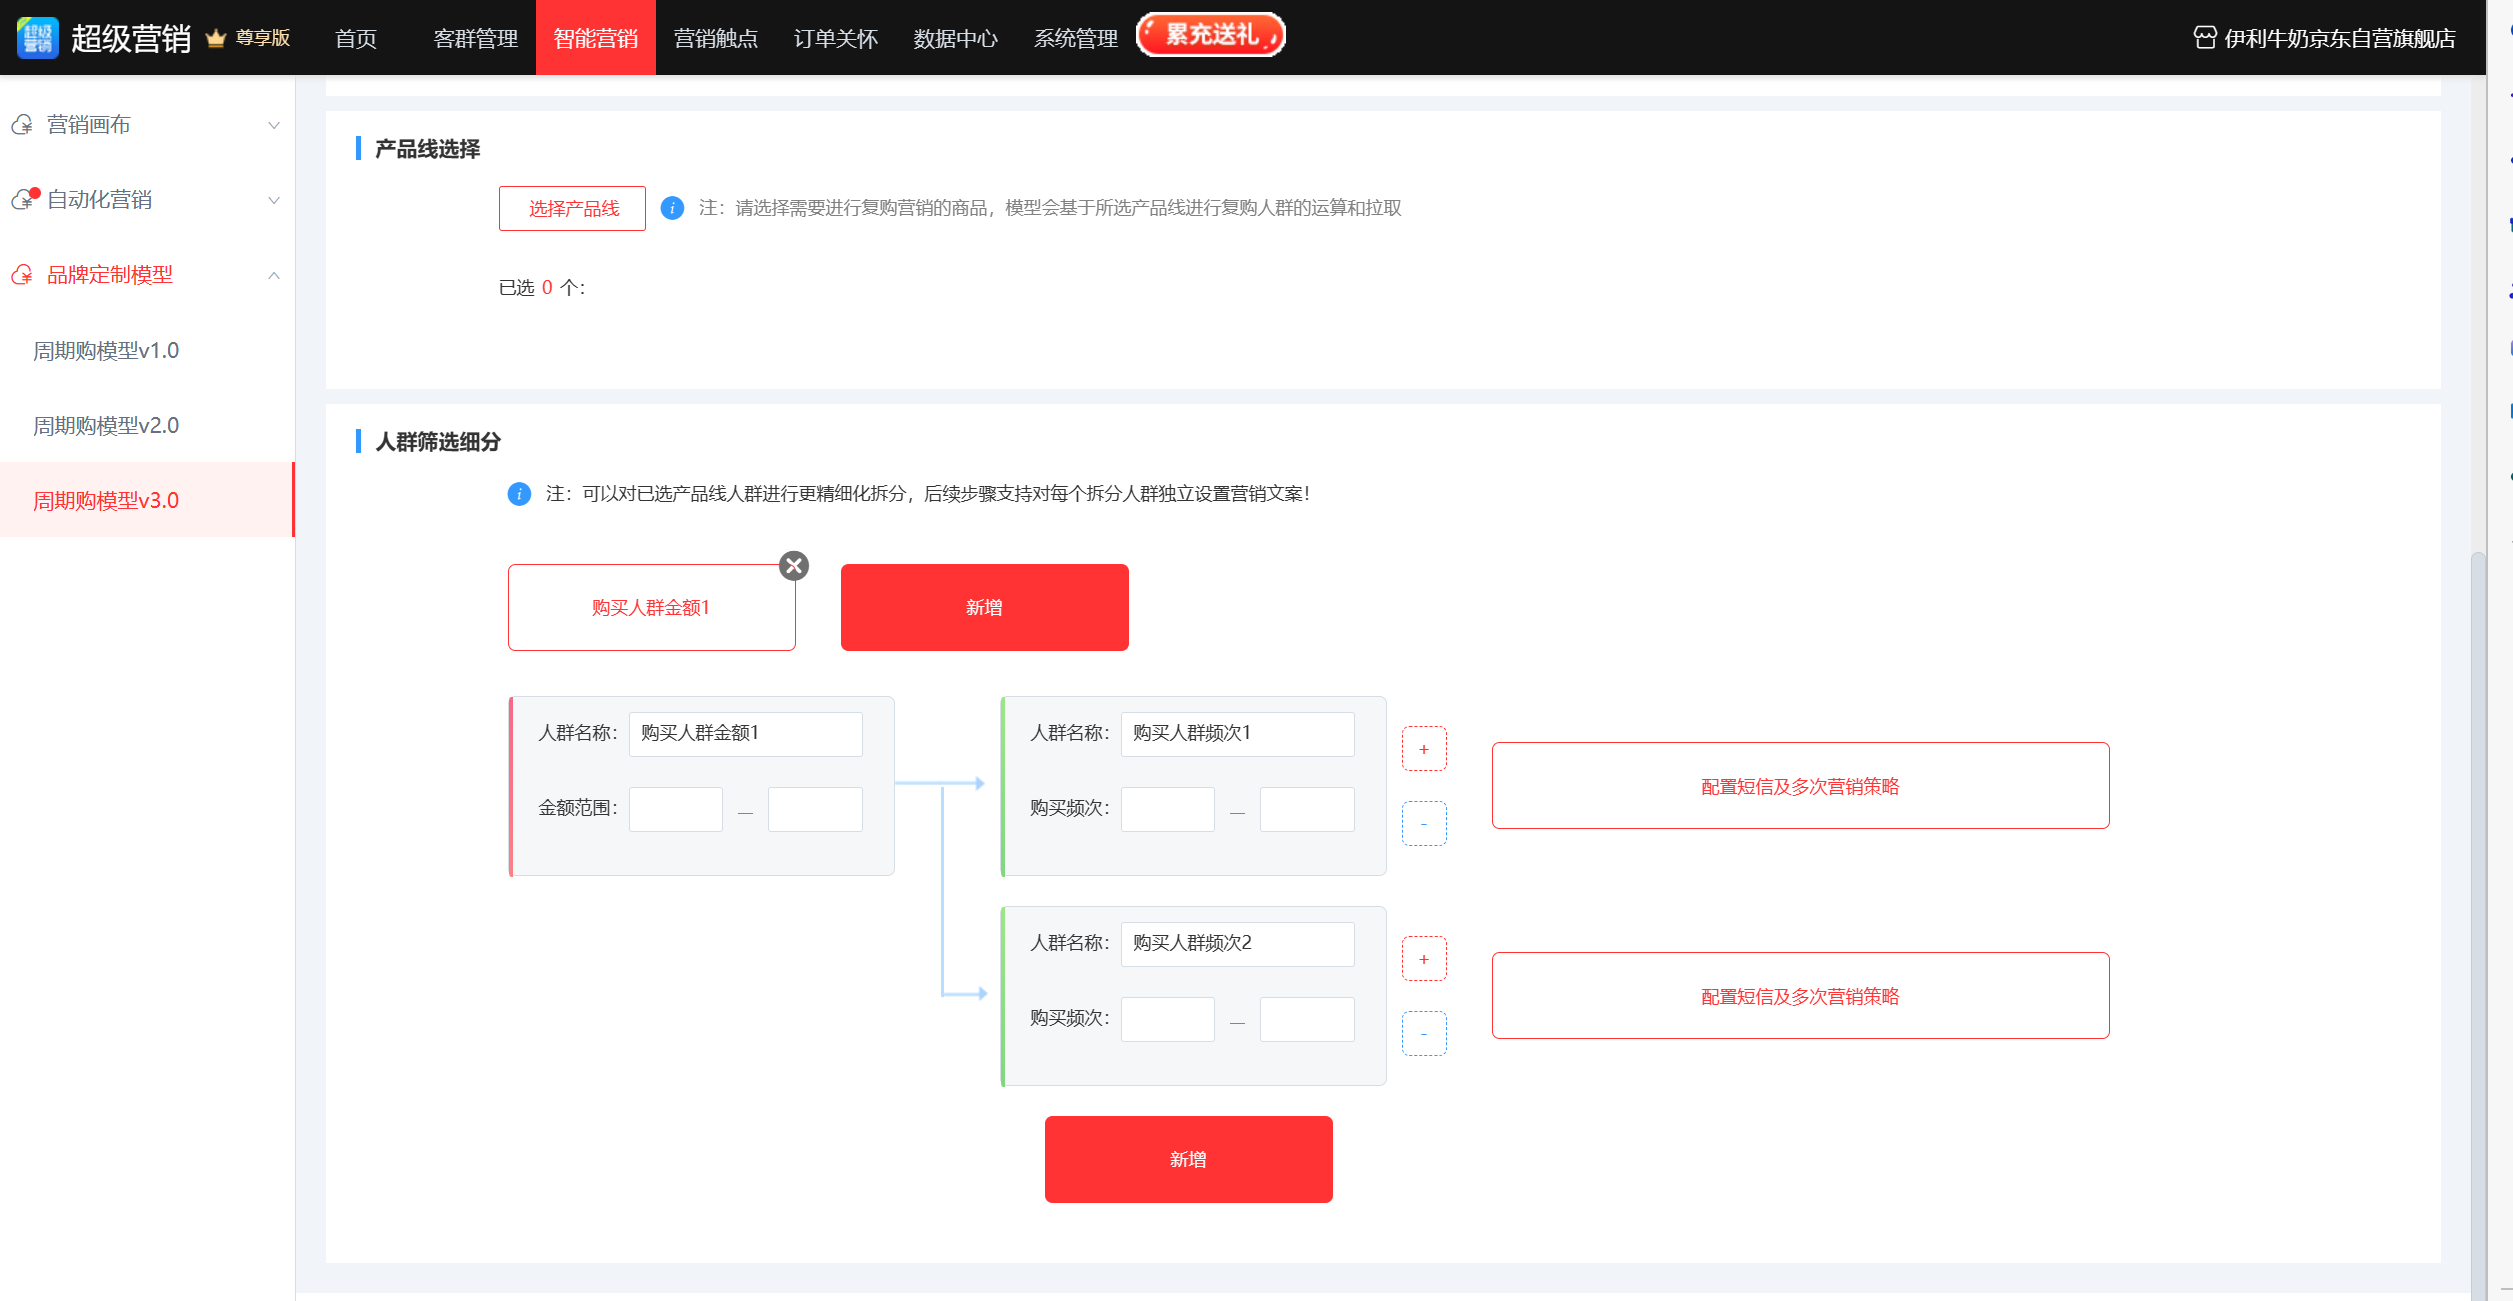Click 新增 next to 购买人群金额1 card

985,607
